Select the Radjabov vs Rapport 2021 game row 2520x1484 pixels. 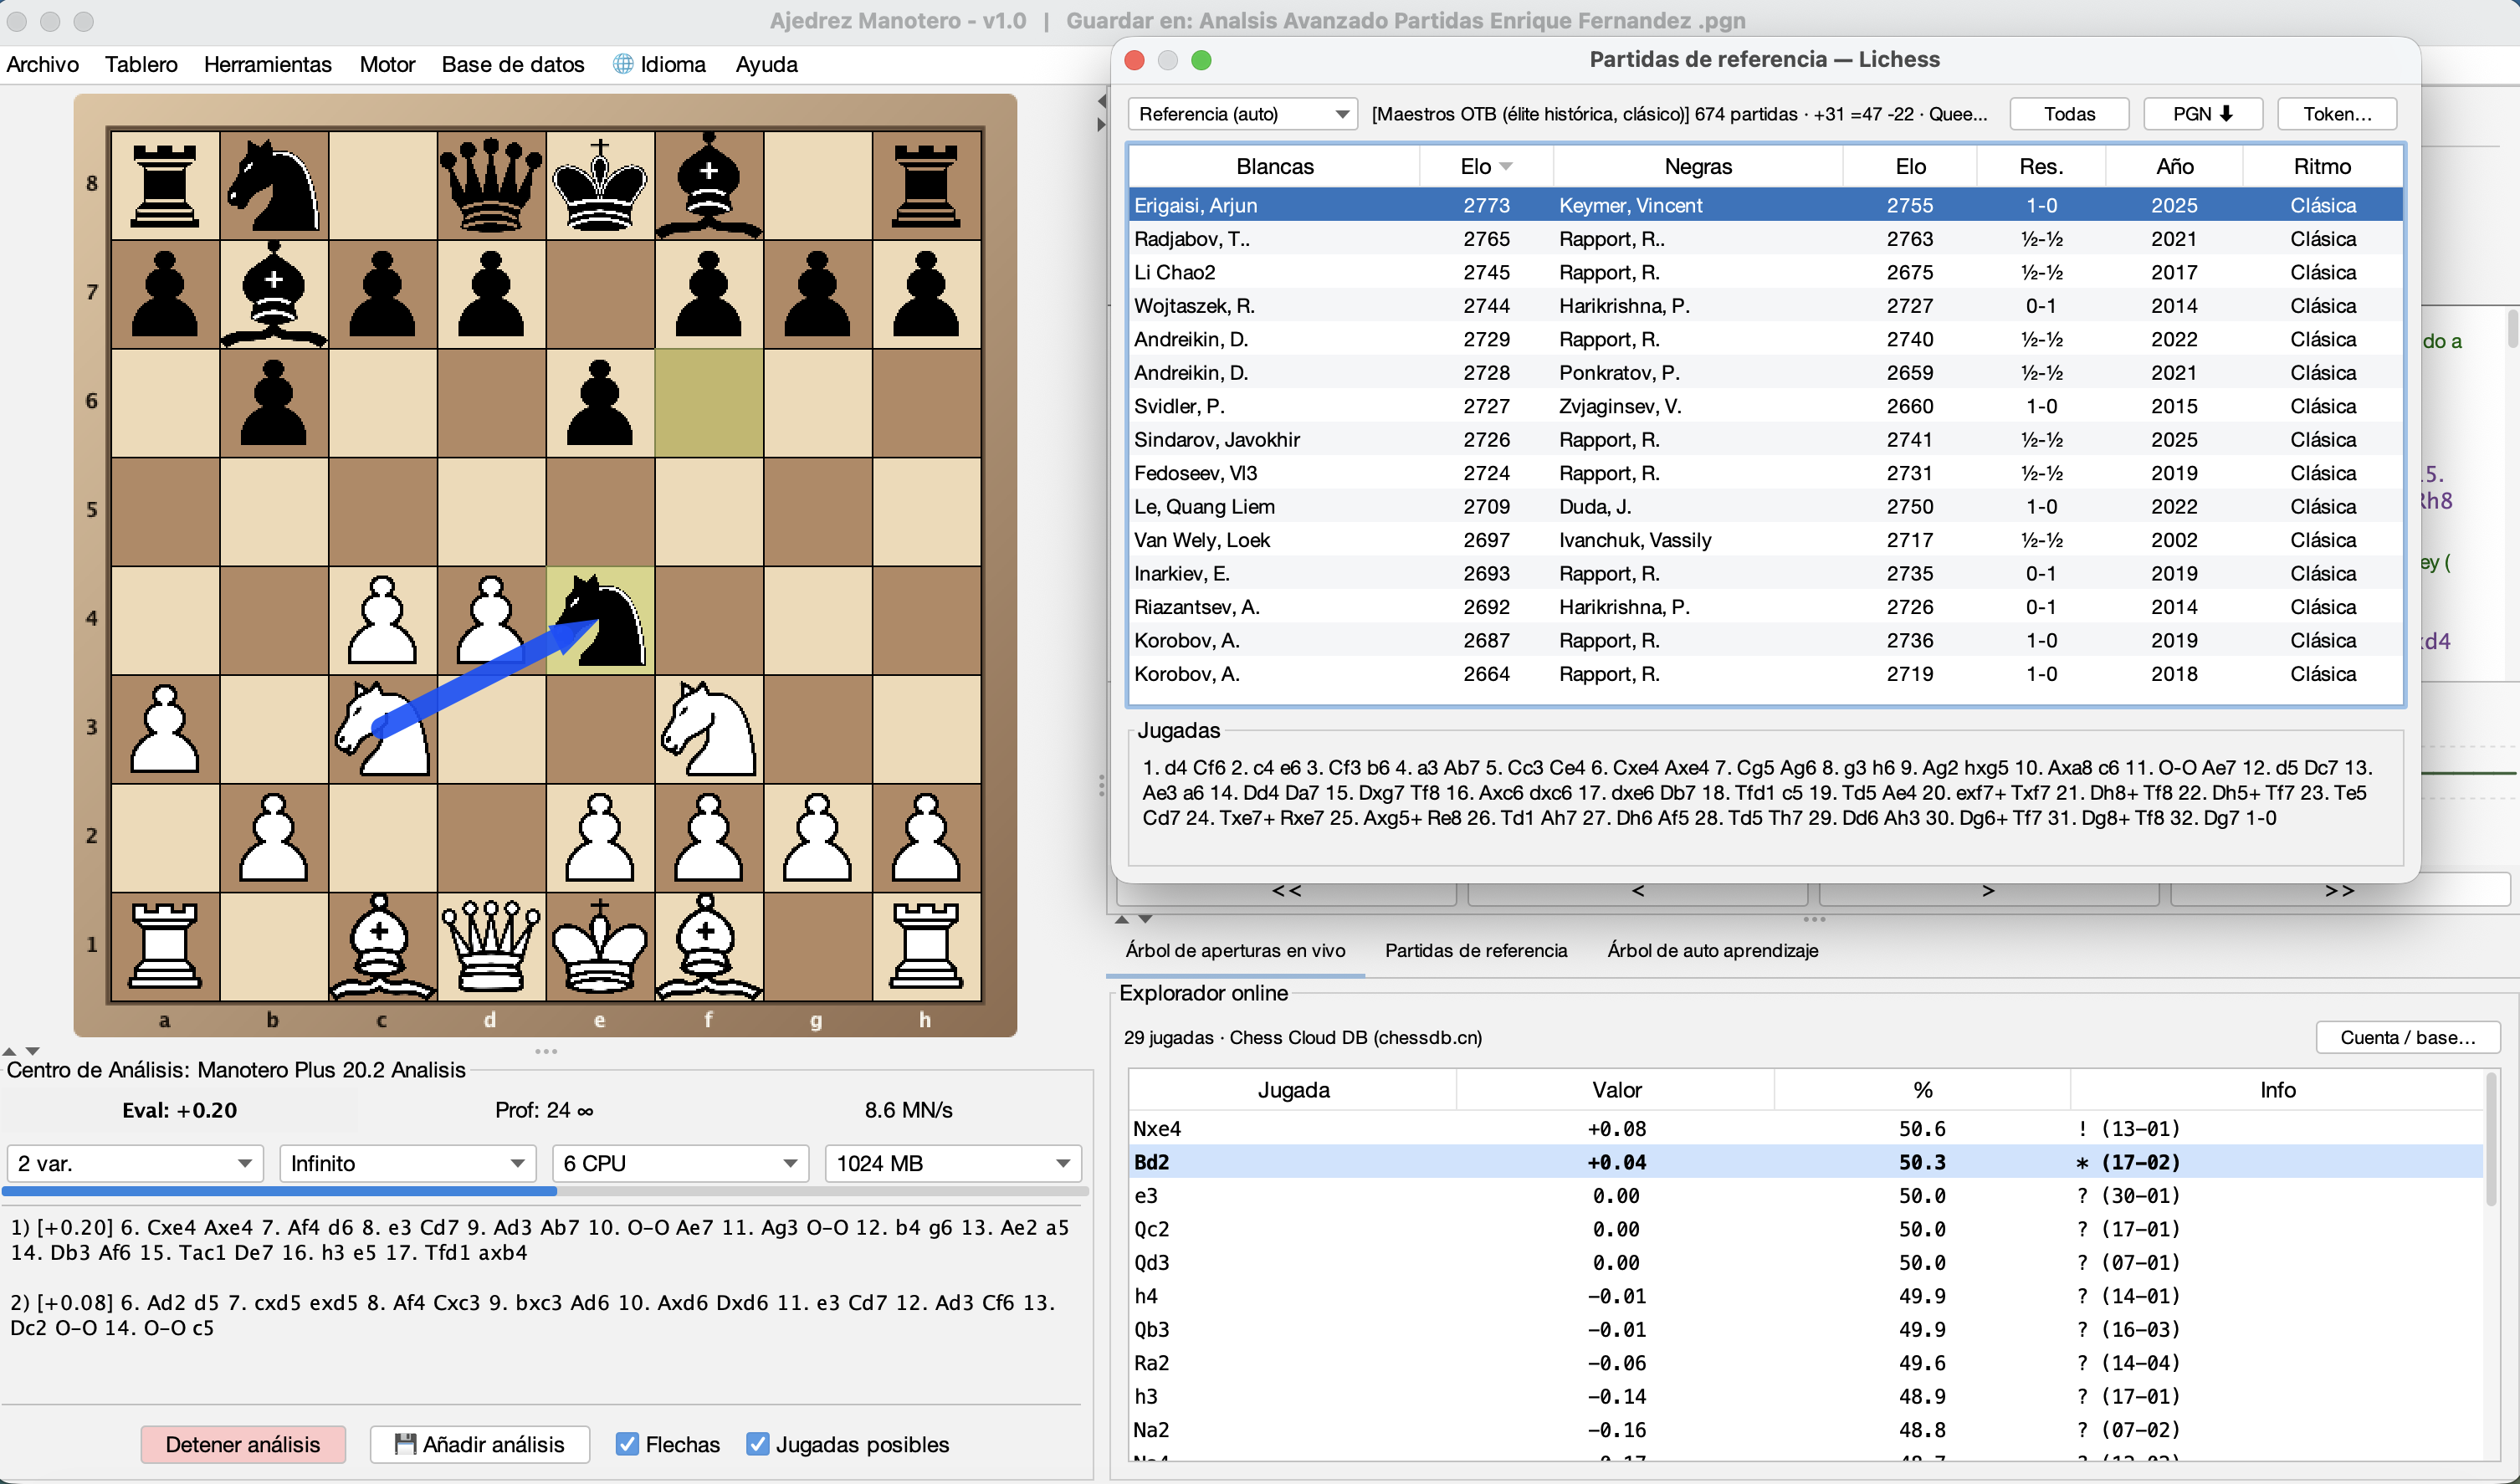tap(1765, 239)
